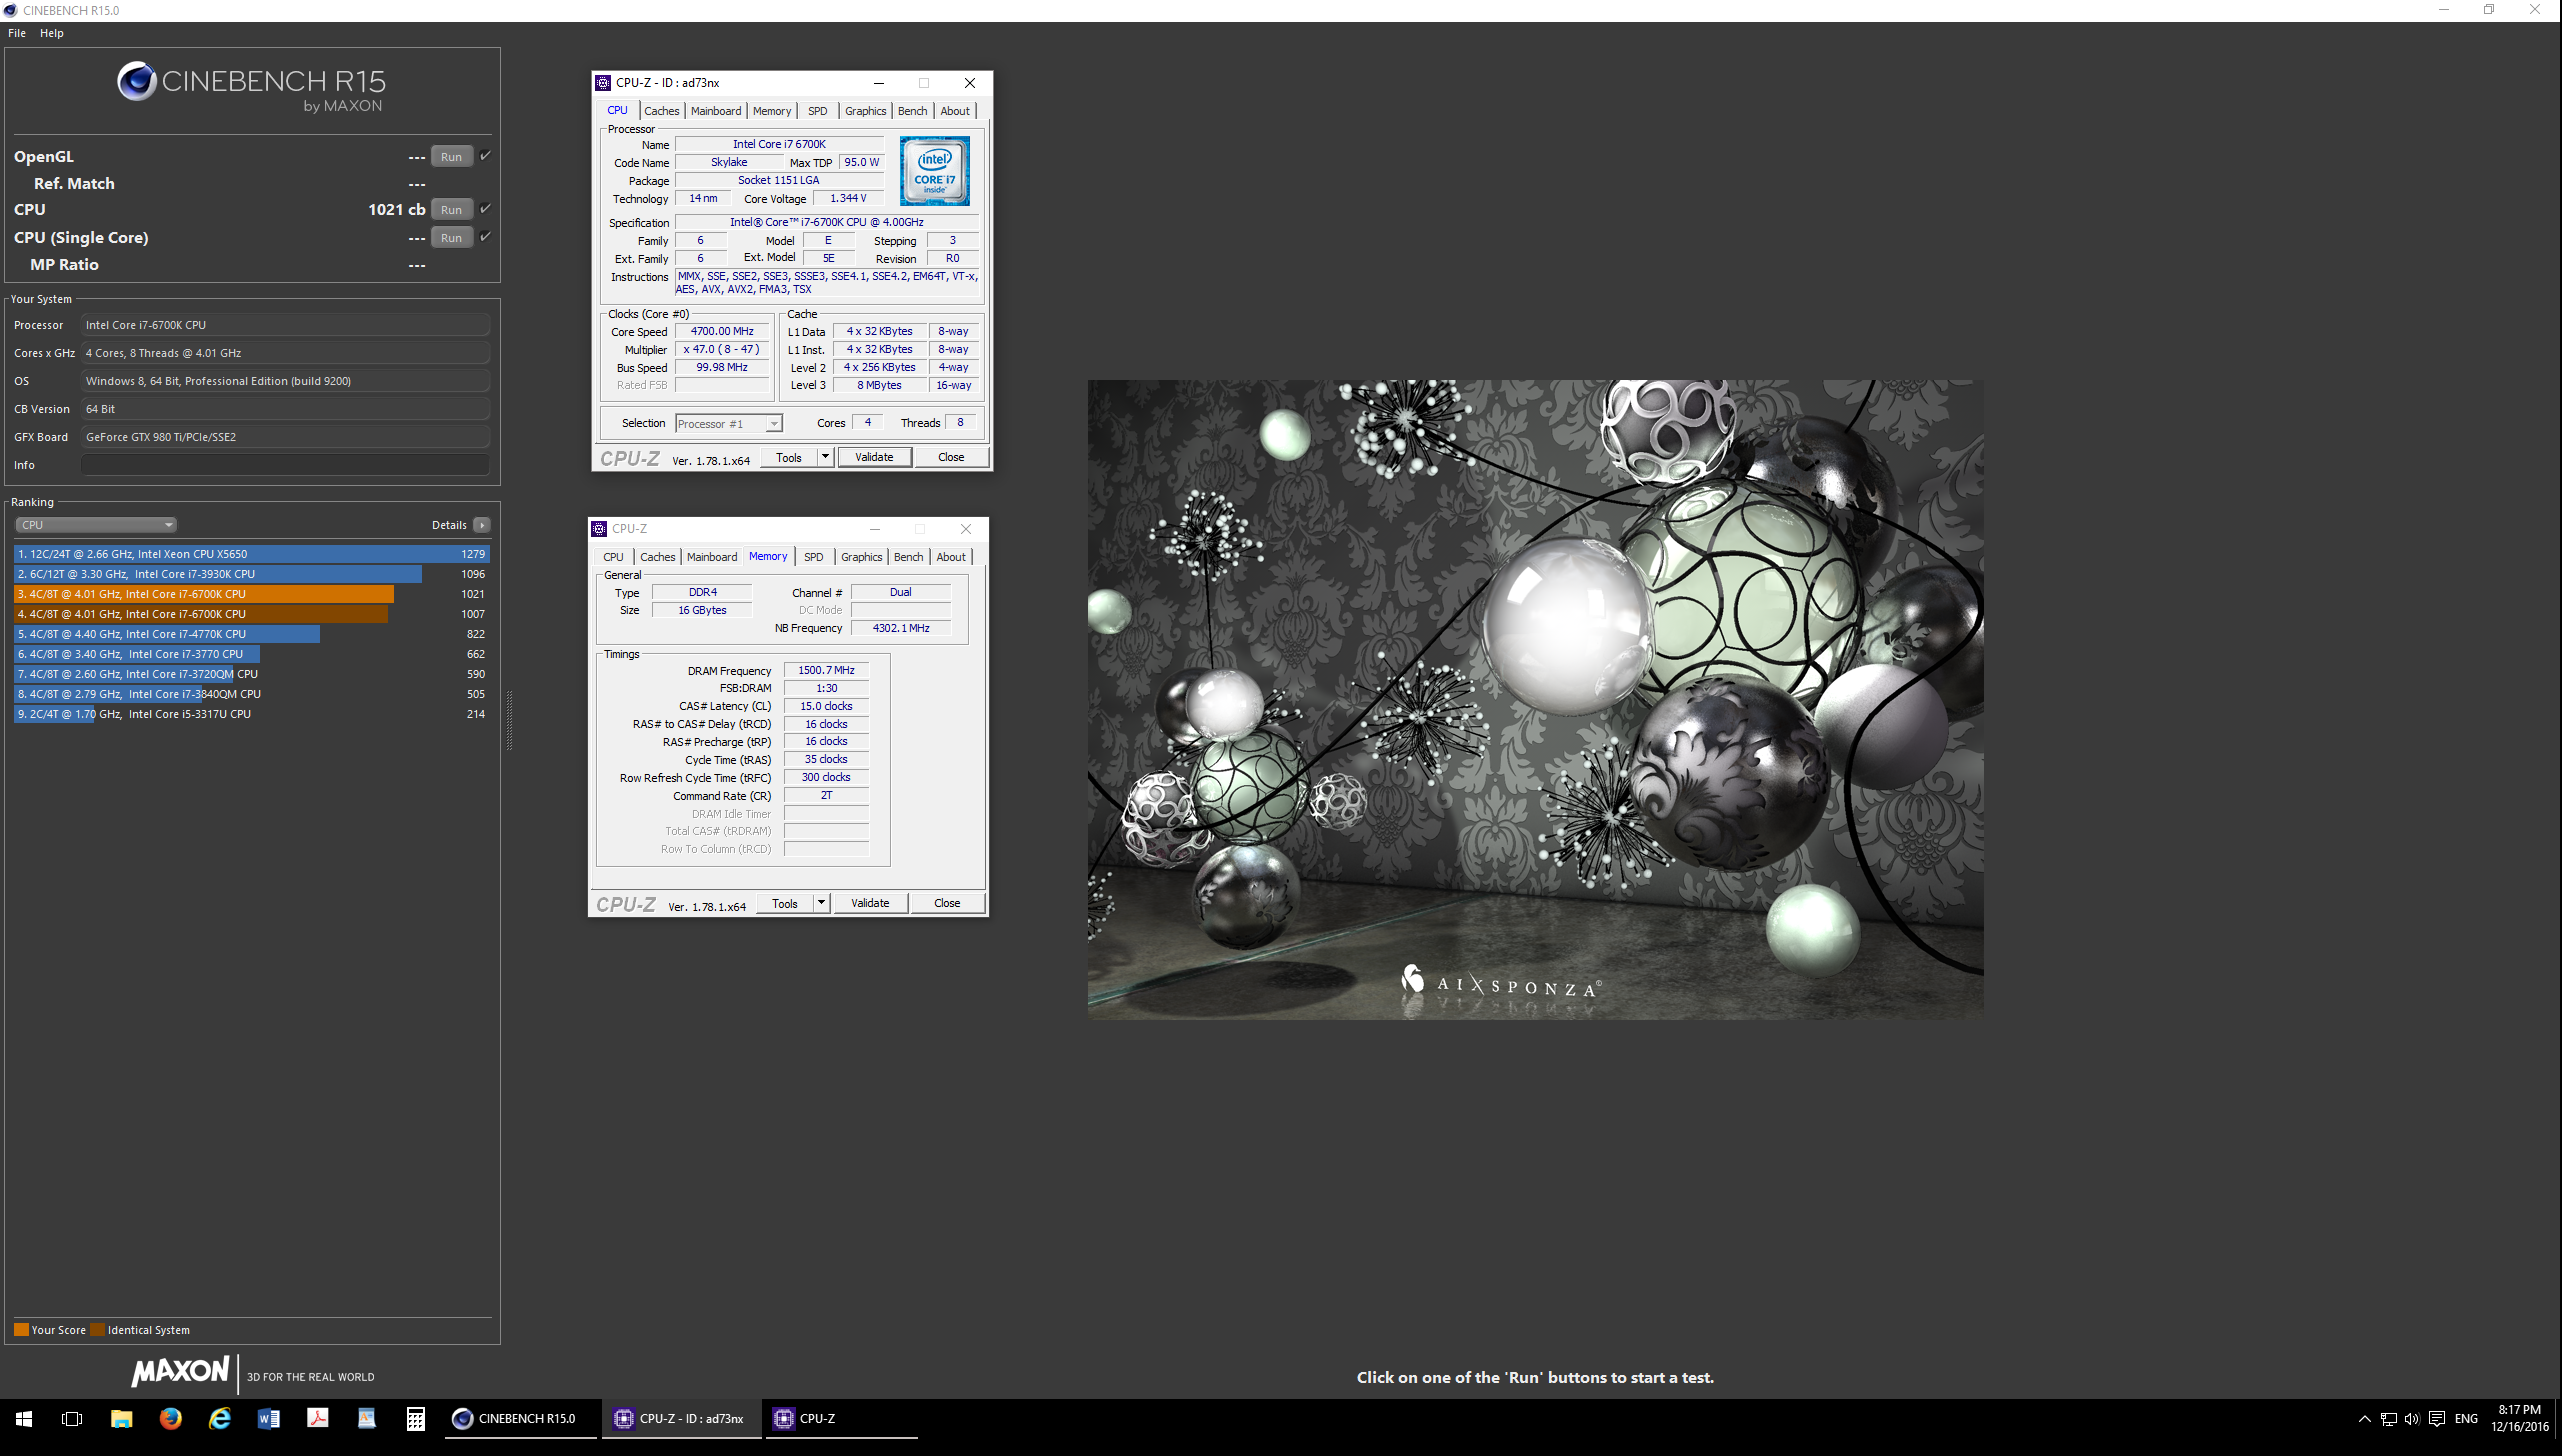
Task: Open CPU tab in lower CPU-Z window
Action: click(613, 557)
